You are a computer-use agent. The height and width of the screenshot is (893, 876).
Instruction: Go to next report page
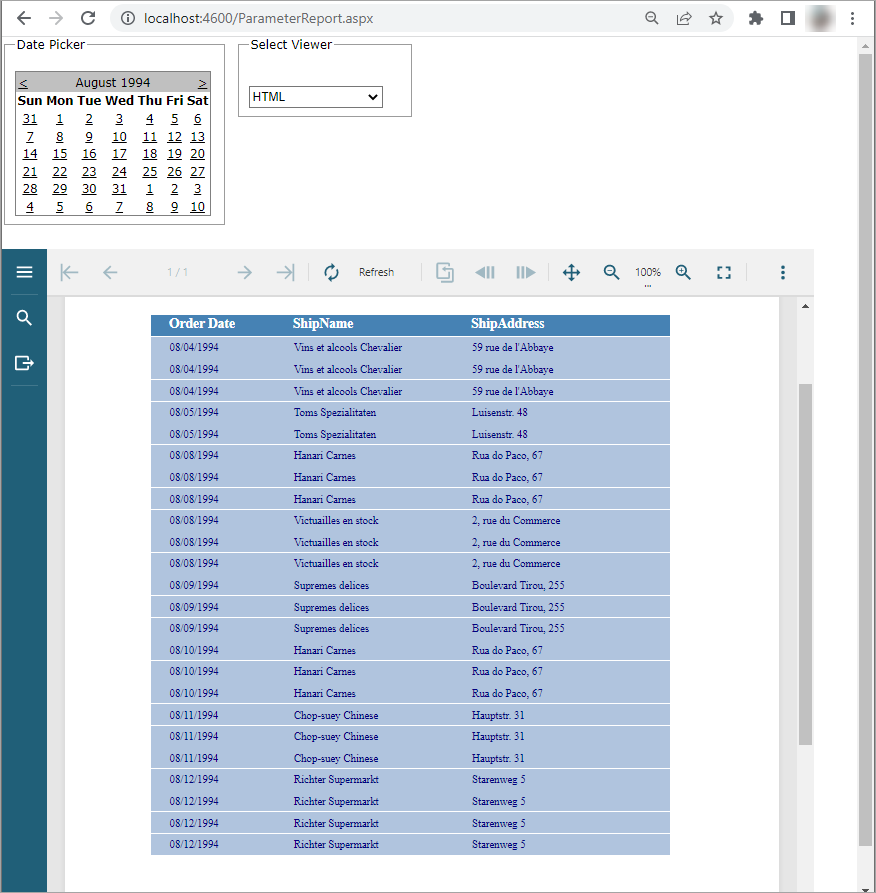(244, 273)
